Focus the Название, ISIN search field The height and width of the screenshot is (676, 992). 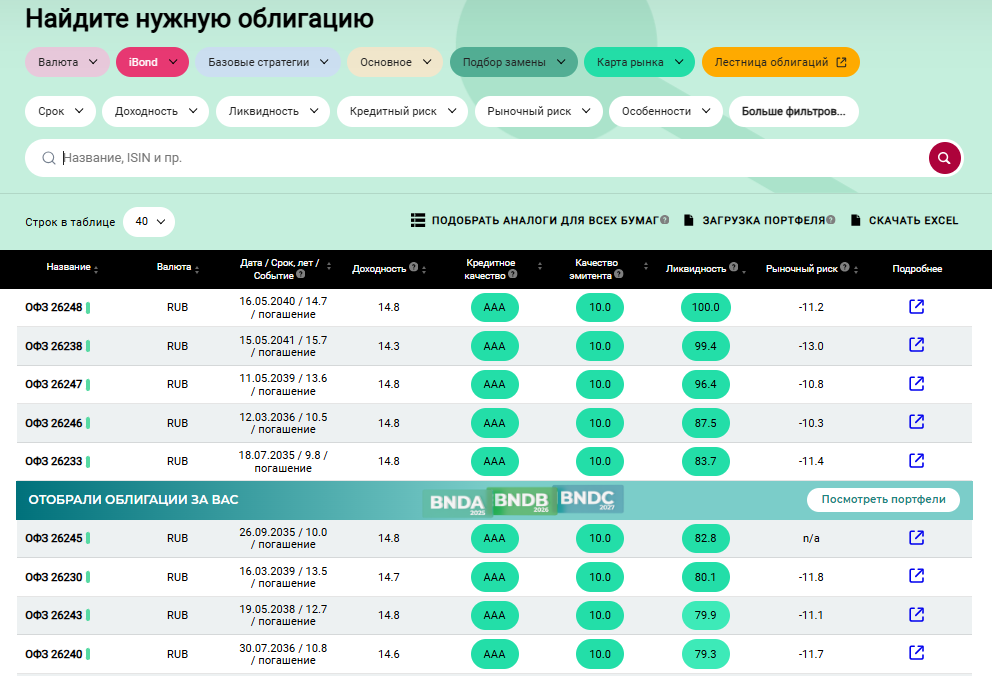click(480, 158)
